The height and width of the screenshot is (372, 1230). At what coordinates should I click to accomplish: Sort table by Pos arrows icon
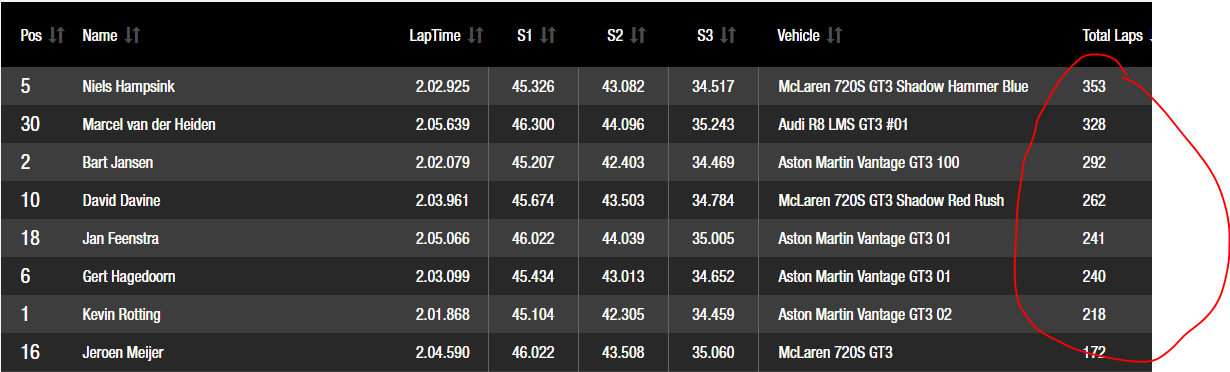point(57,35)
